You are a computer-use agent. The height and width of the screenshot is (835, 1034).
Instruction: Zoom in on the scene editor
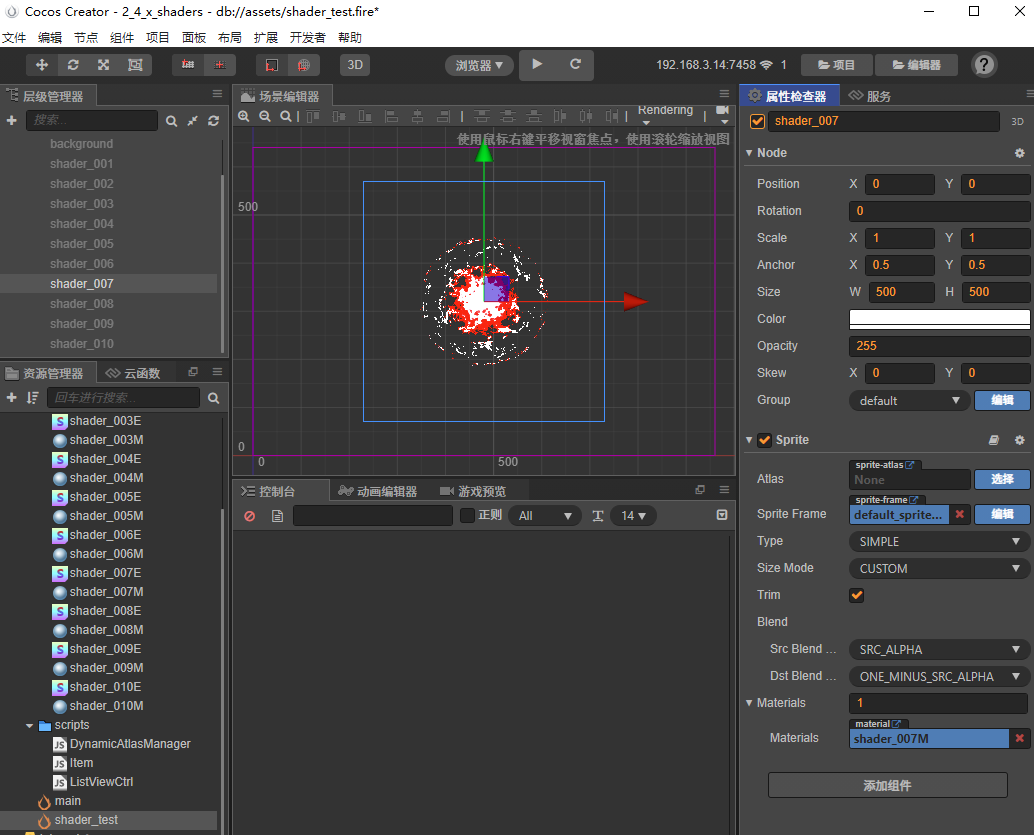click(244, 116)
